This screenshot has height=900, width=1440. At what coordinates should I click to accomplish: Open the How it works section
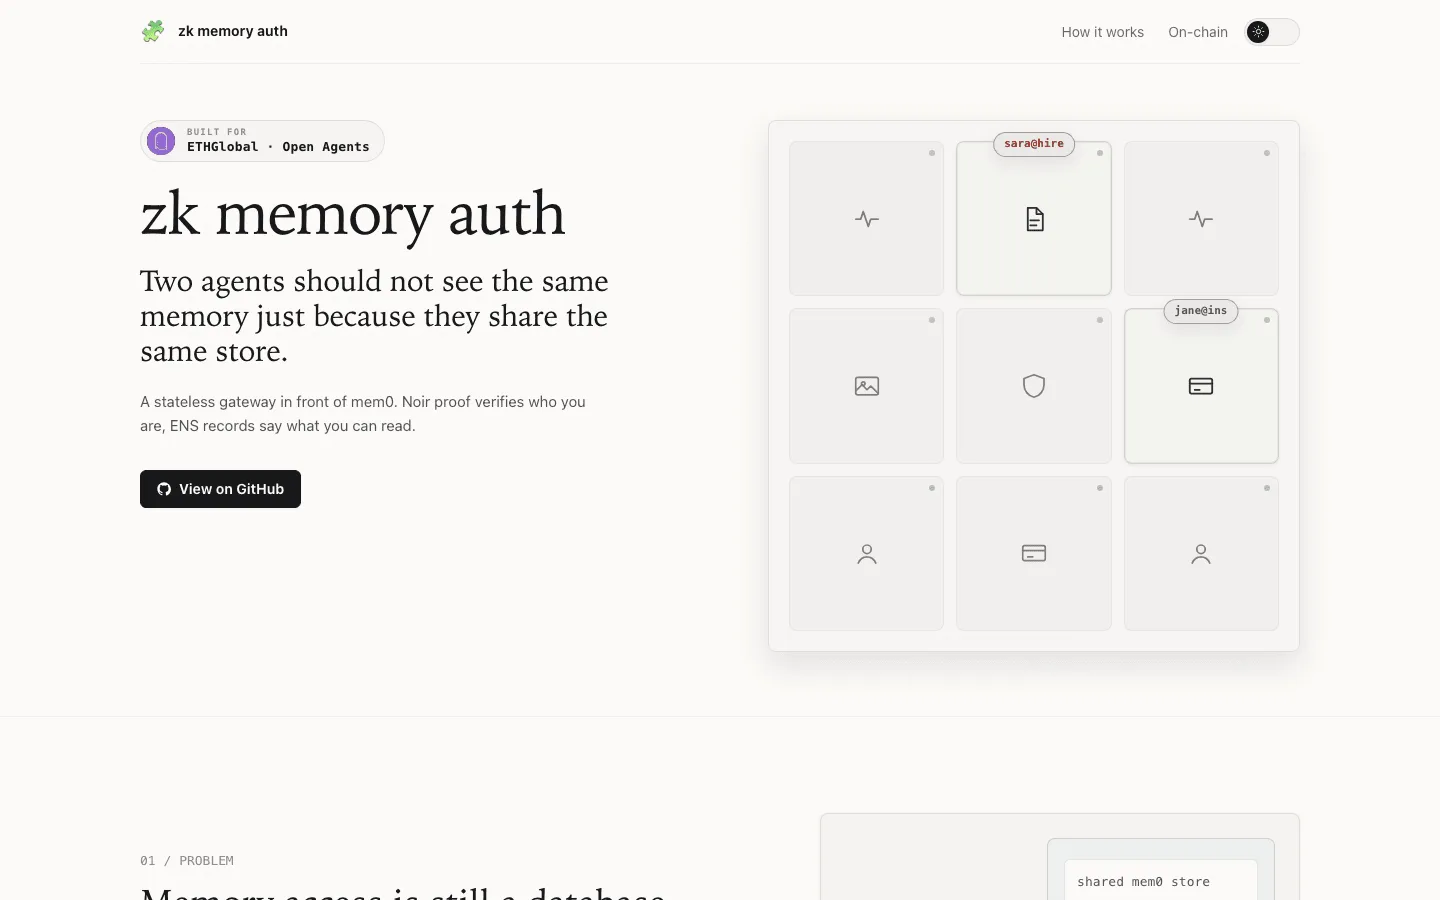tap(1102, 32)
